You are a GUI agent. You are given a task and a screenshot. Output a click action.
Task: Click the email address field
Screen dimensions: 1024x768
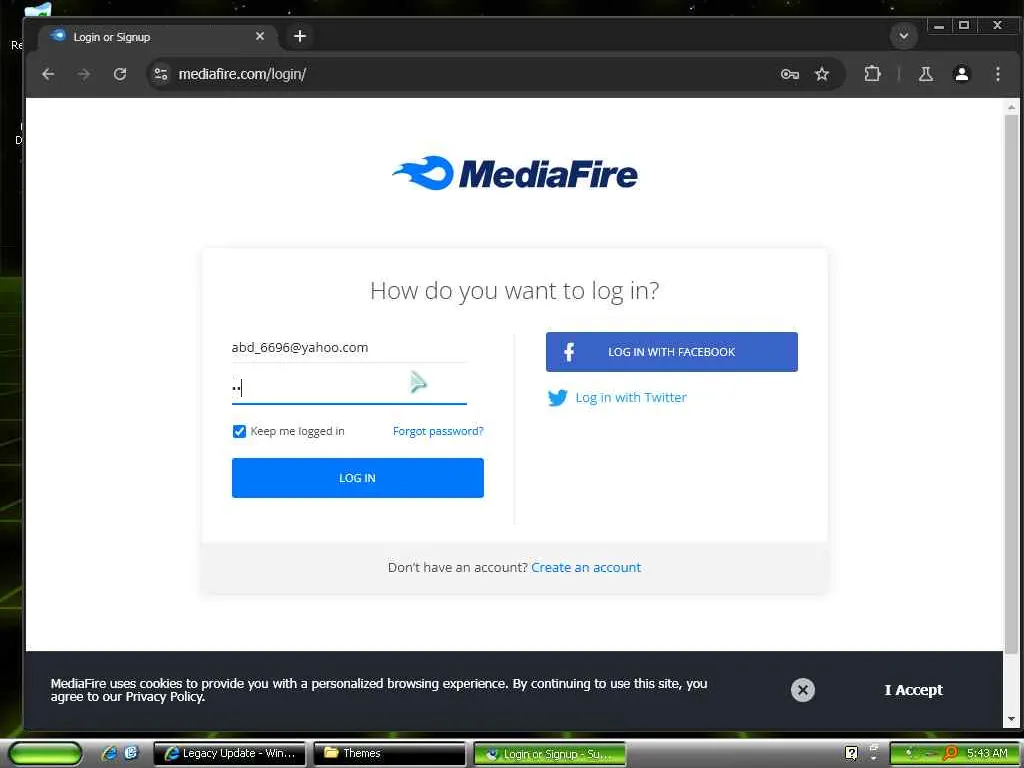click(x=349, y=347)
